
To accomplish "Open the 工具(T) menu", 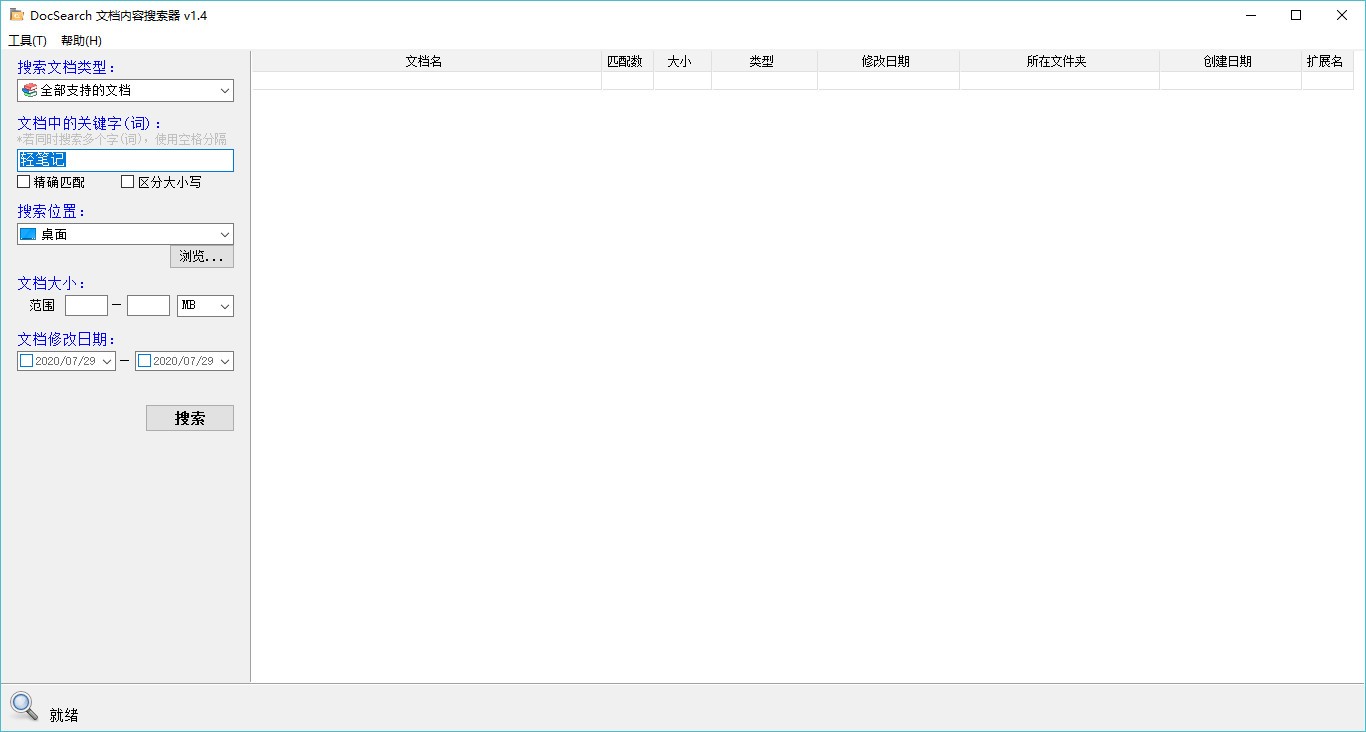I will pos(27,41).
